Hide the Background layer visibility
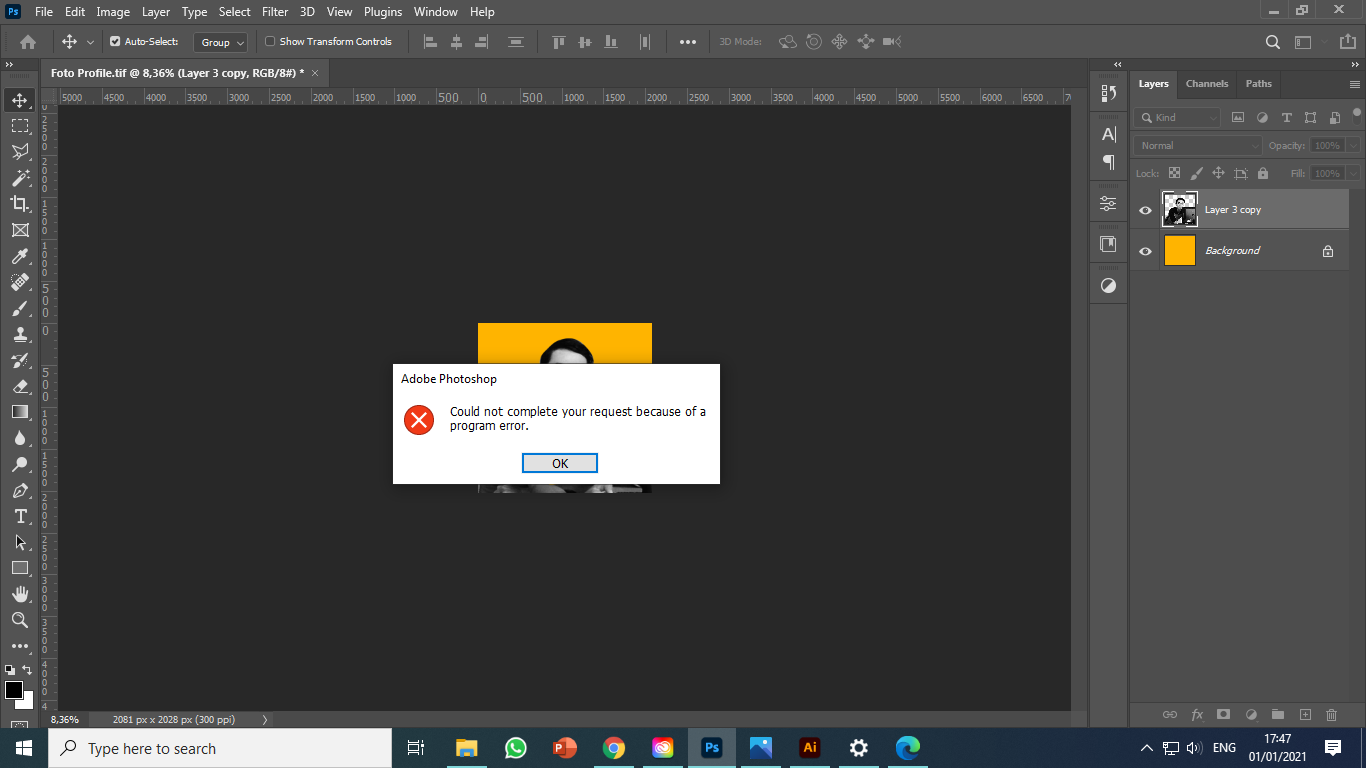The width and height of the screenshot is (1366, 768). 1144,250
